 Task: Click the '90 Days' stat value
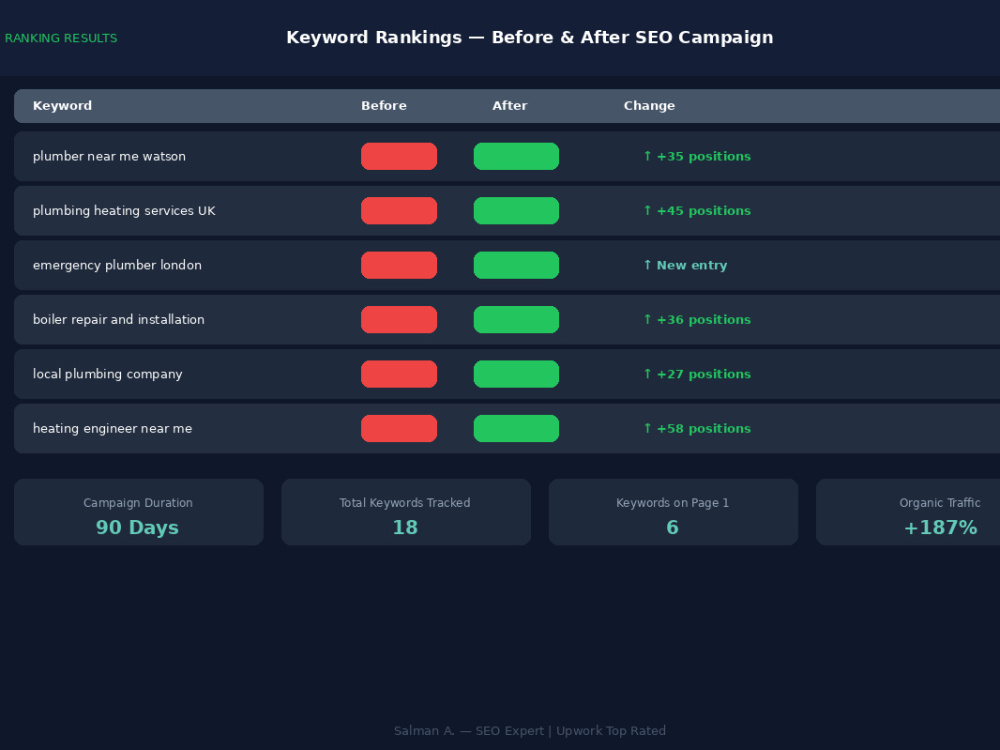(137, 527)
